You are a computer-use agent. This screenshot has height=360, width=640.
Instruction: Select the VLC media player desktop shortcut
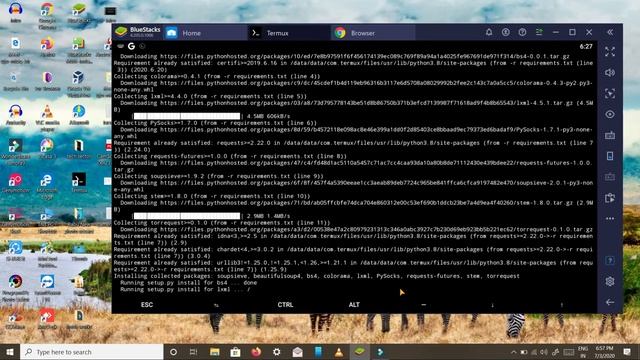(47, 118)
